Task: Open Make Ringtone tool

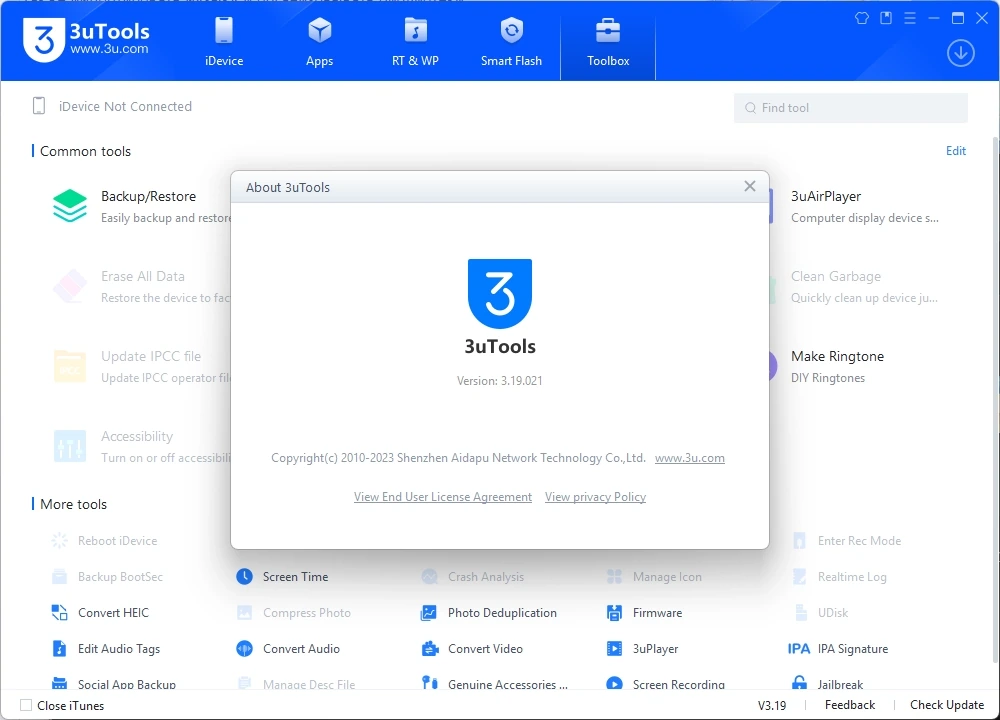Action: tap(837, 366)
